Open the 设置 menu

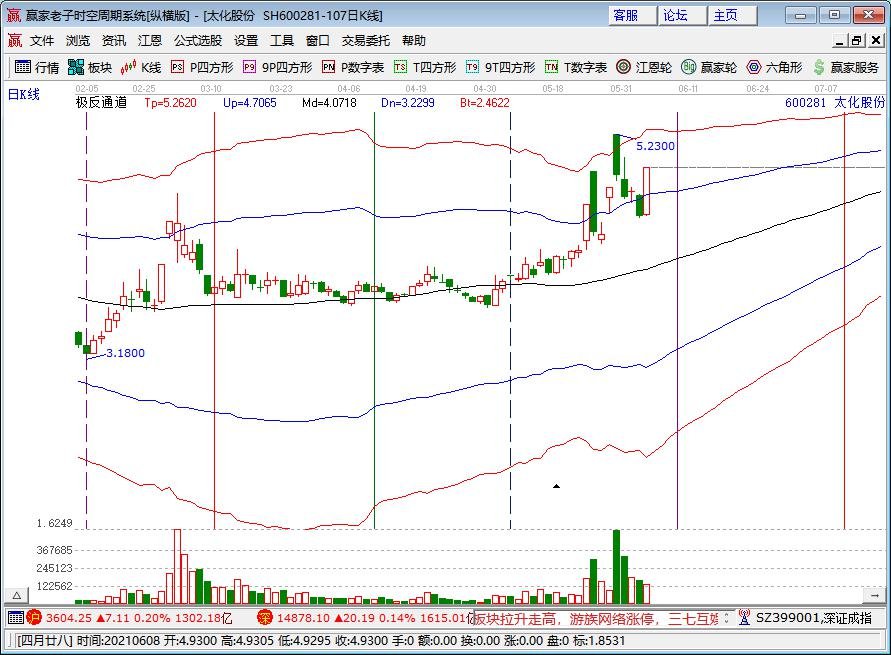246,40
